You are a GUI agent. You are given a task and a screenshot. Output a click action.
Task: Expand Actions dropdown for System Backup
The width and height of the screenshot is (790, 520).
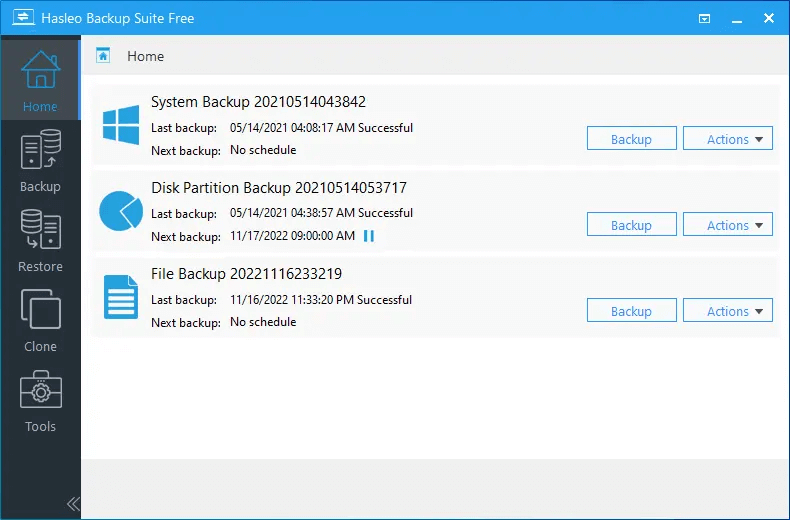point(727,139)
